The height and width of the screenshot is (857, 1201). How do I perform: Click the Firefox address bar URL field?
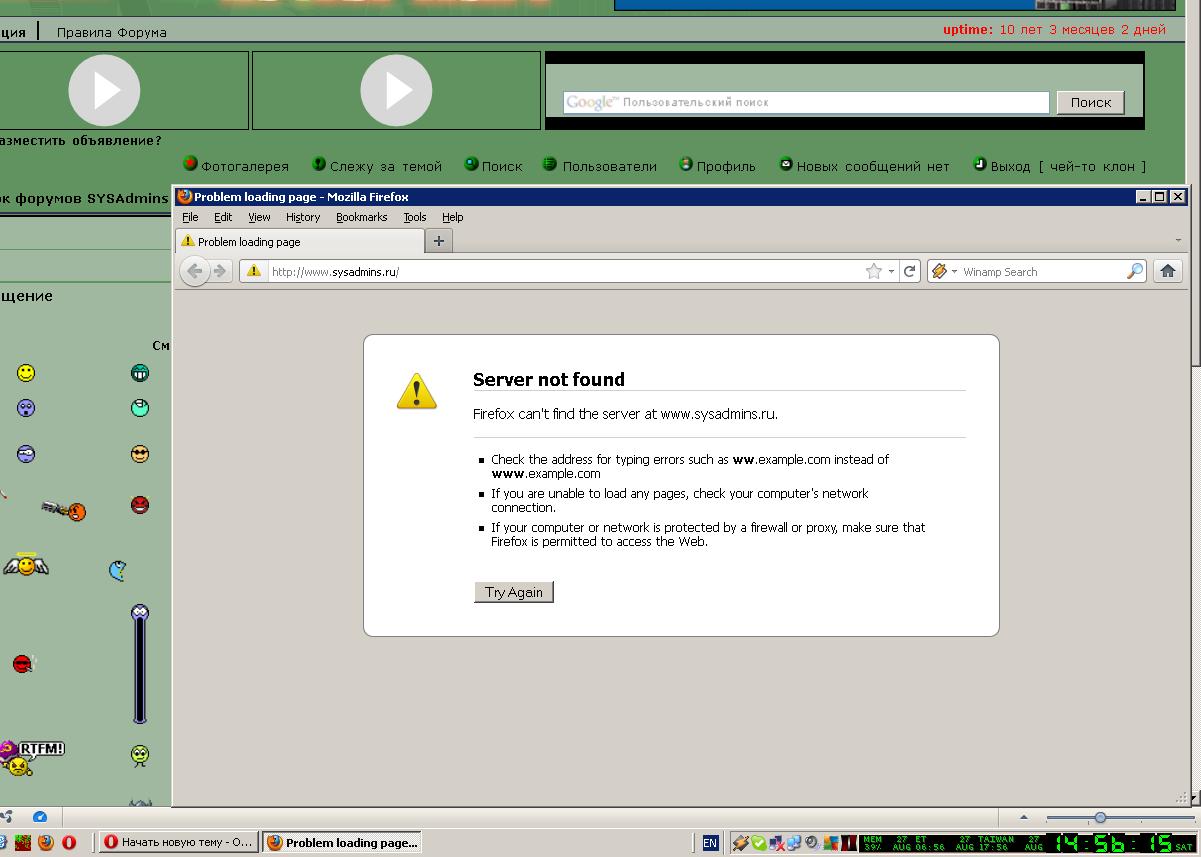click(x=565, y=271)
